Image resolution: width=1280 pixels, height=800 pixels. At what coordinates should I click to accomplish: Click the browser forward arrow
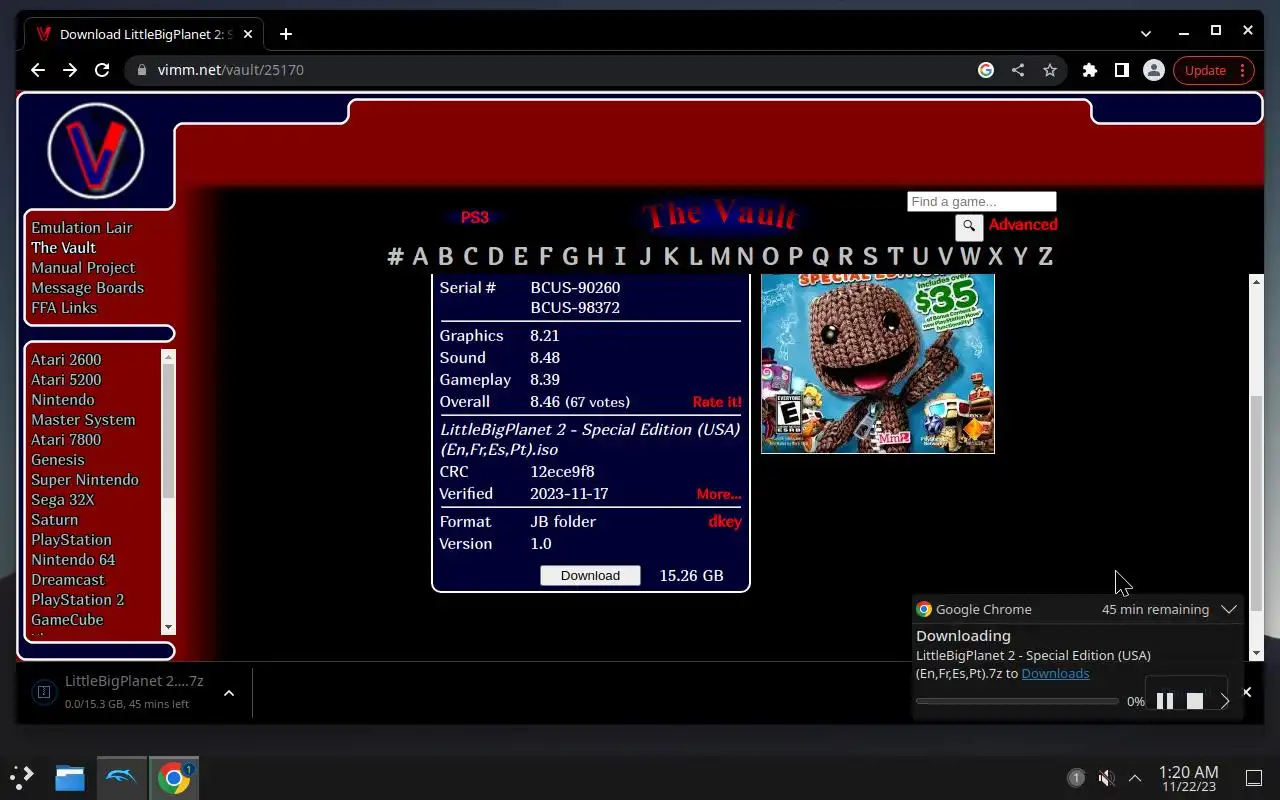tap(69, 70)
